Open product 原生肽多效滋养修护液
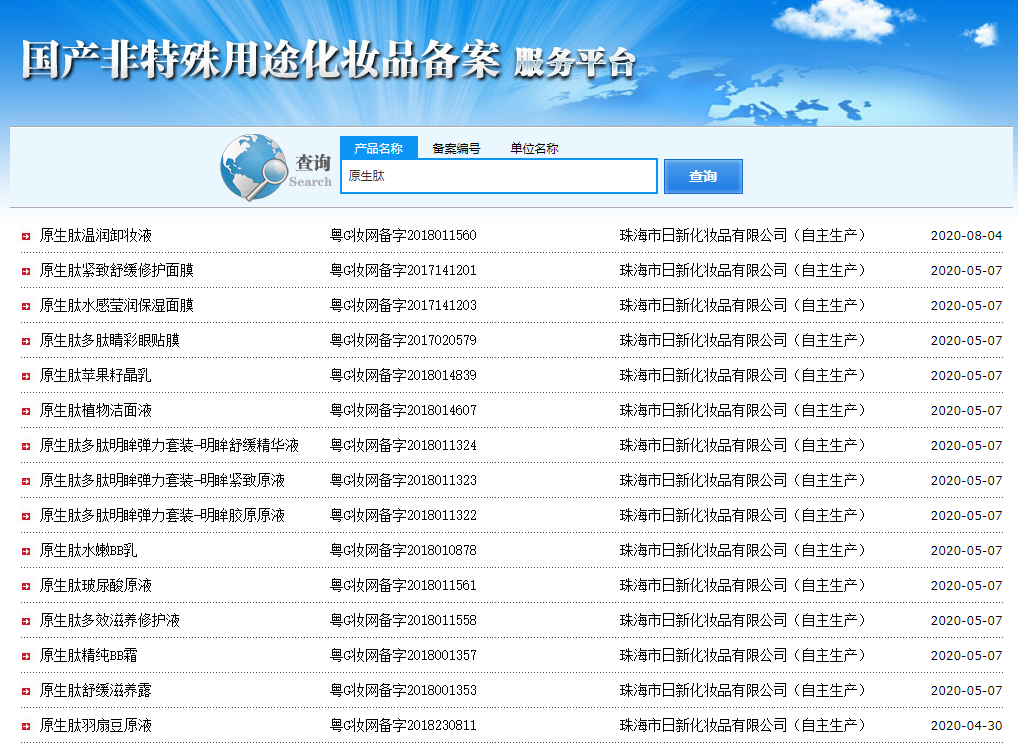Screen dimensions: 1018x748 (x=110, y=621)
